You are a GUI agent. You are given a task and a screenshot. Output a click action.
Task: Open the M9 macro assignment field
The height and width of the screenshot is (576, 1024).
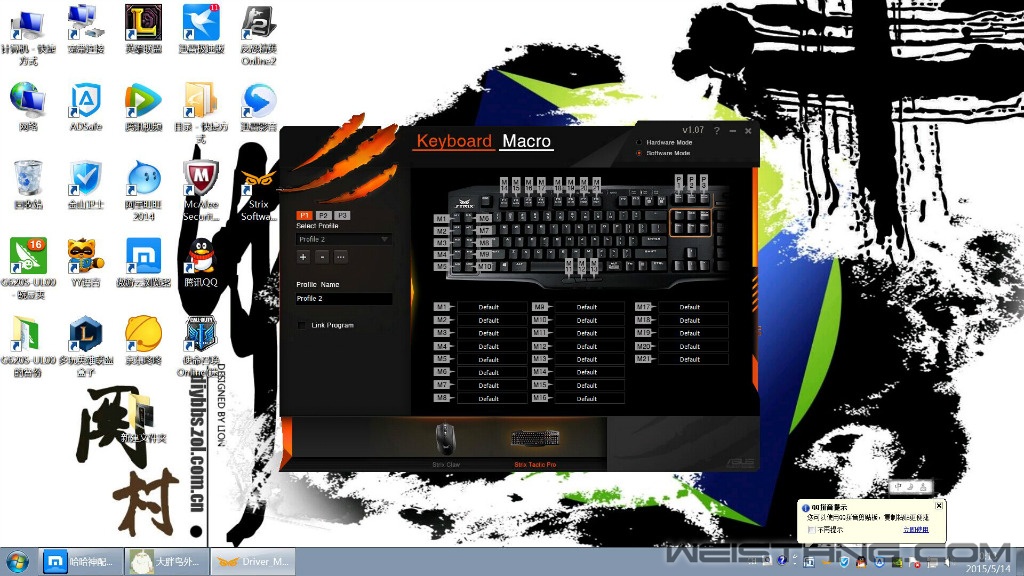589,307
